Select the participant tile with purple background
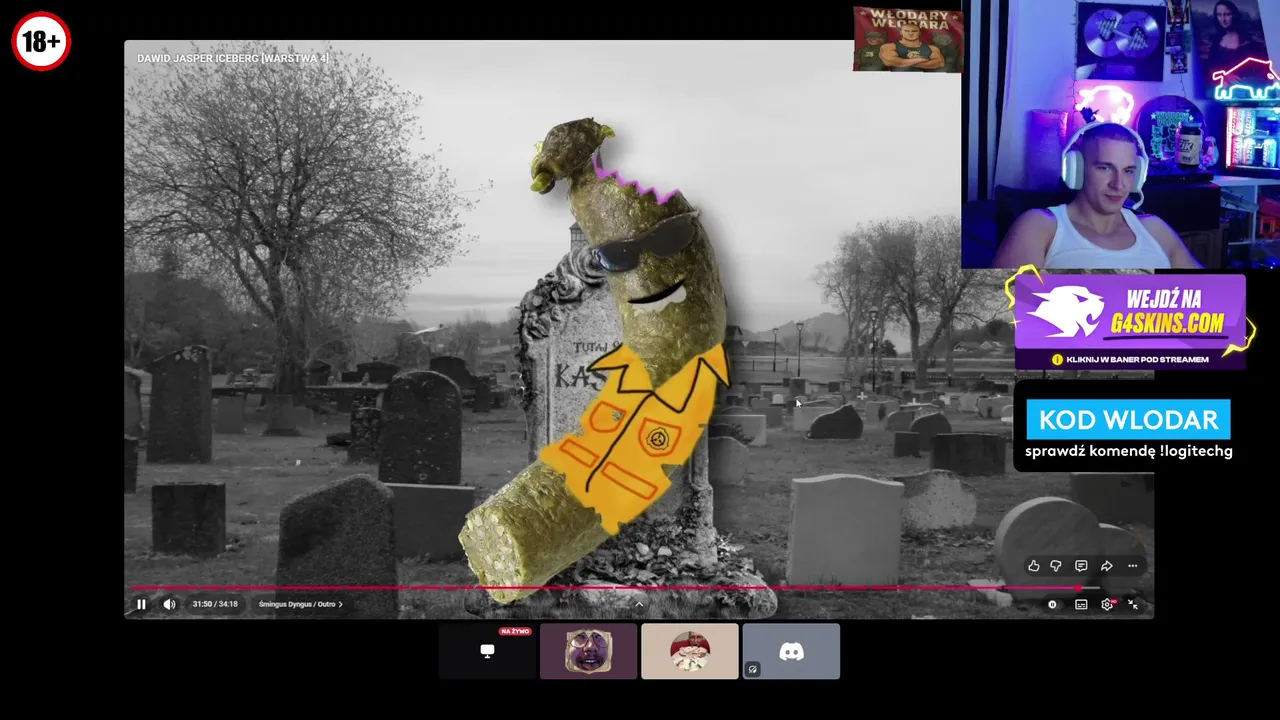Screen dimensions: 1280x720 (589, 651)
